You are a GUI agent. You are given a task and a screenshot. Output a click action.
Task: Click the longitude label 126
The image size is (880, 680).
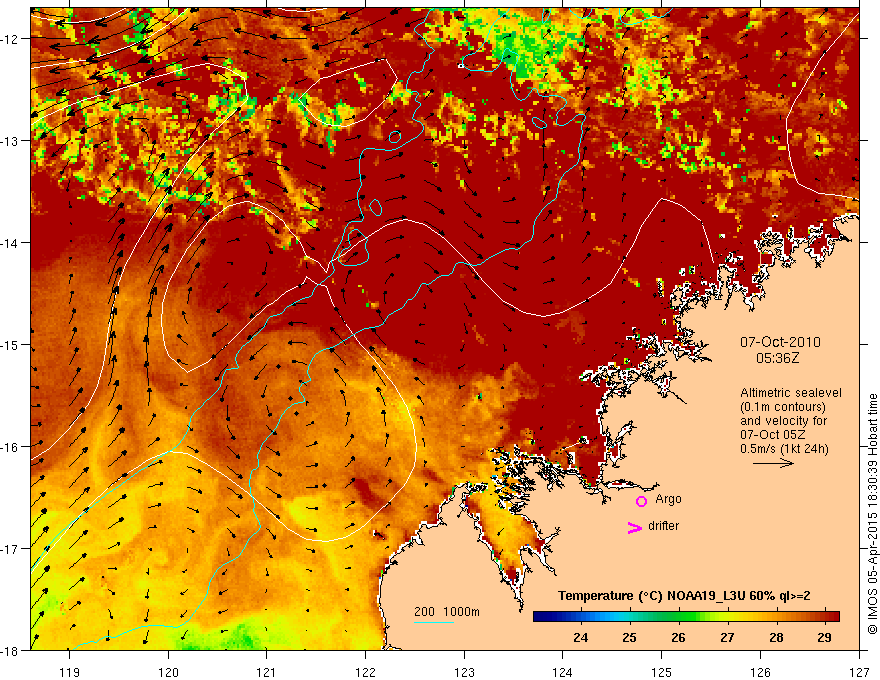pyautogui.click(x=760, y=672)
